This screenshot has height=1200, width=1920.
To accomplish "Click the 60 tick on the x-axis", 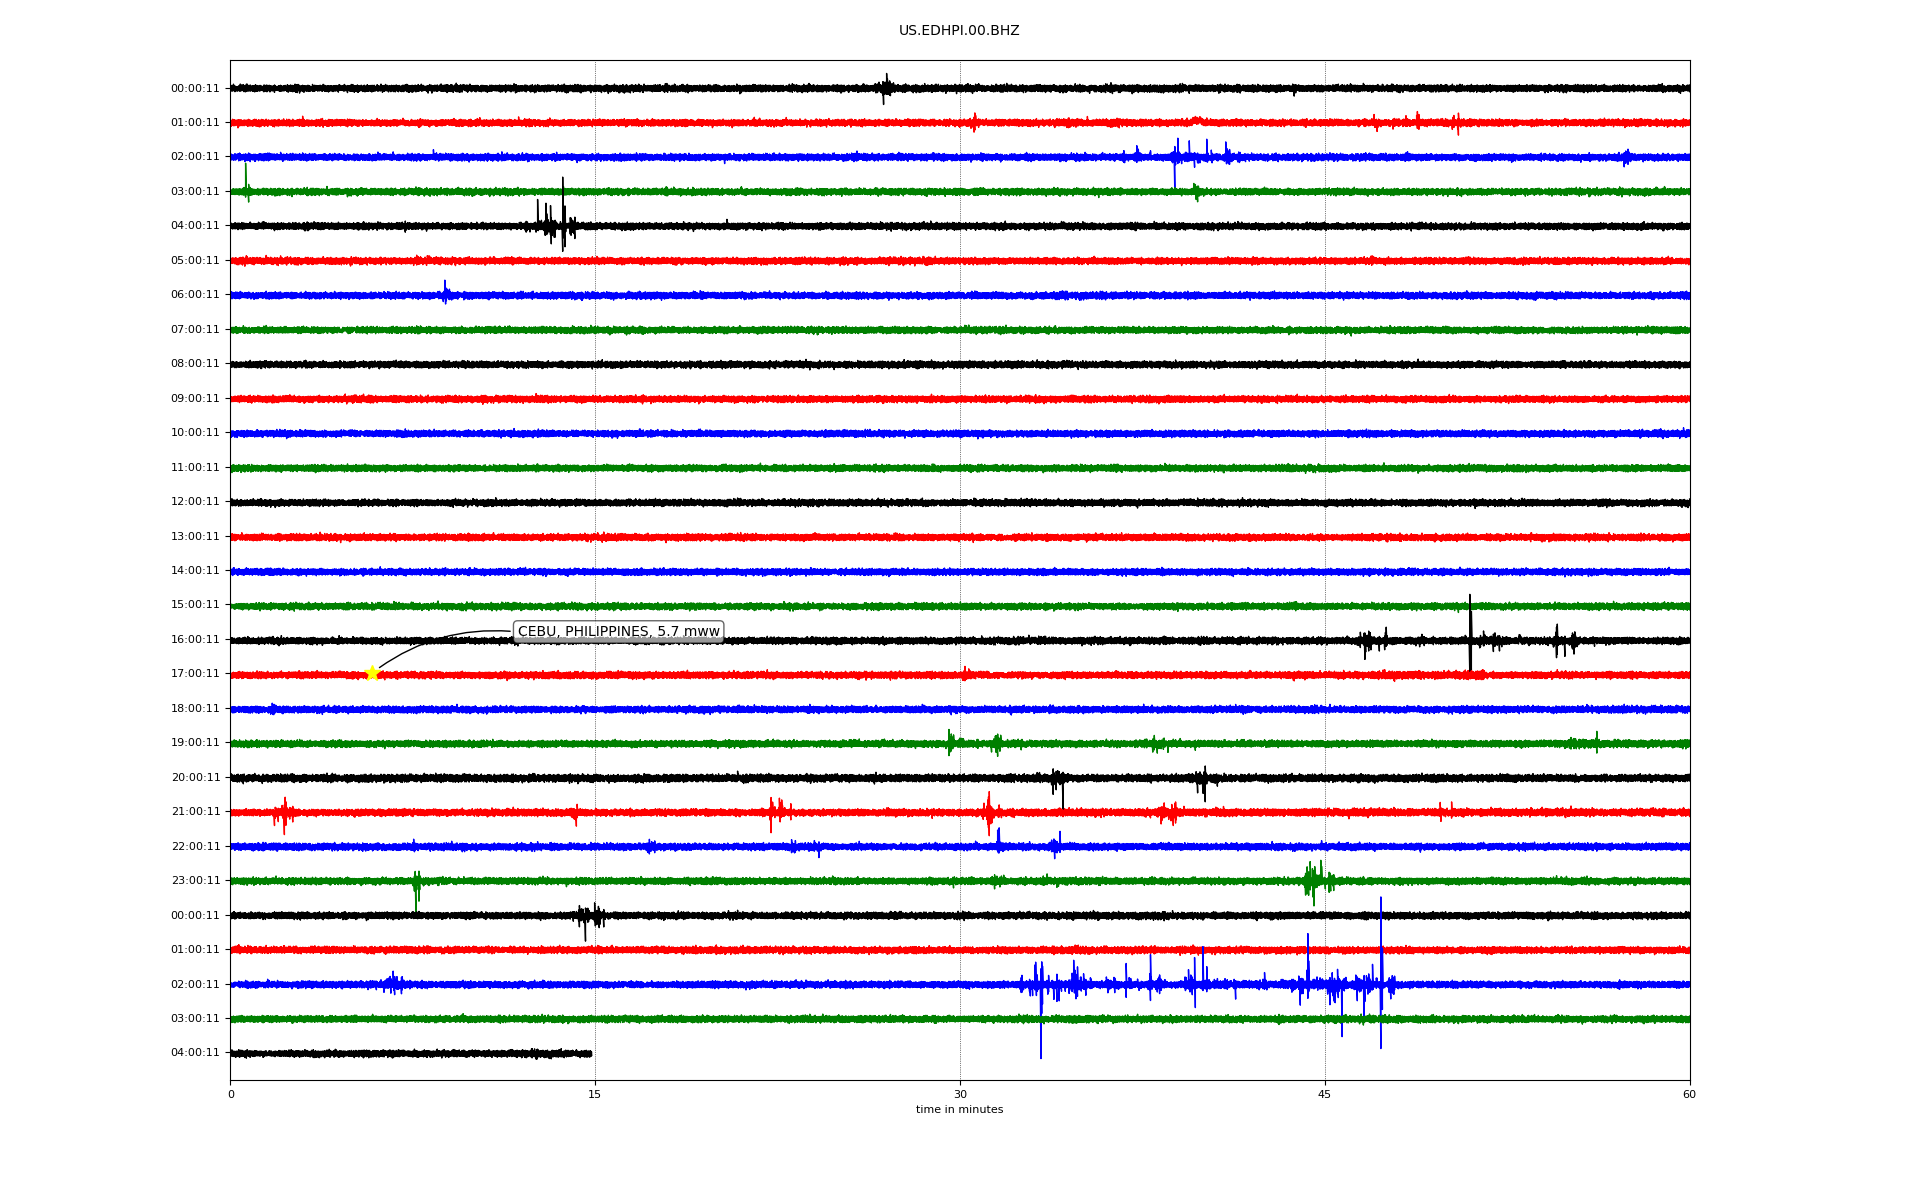I will coord(1688,1094).
